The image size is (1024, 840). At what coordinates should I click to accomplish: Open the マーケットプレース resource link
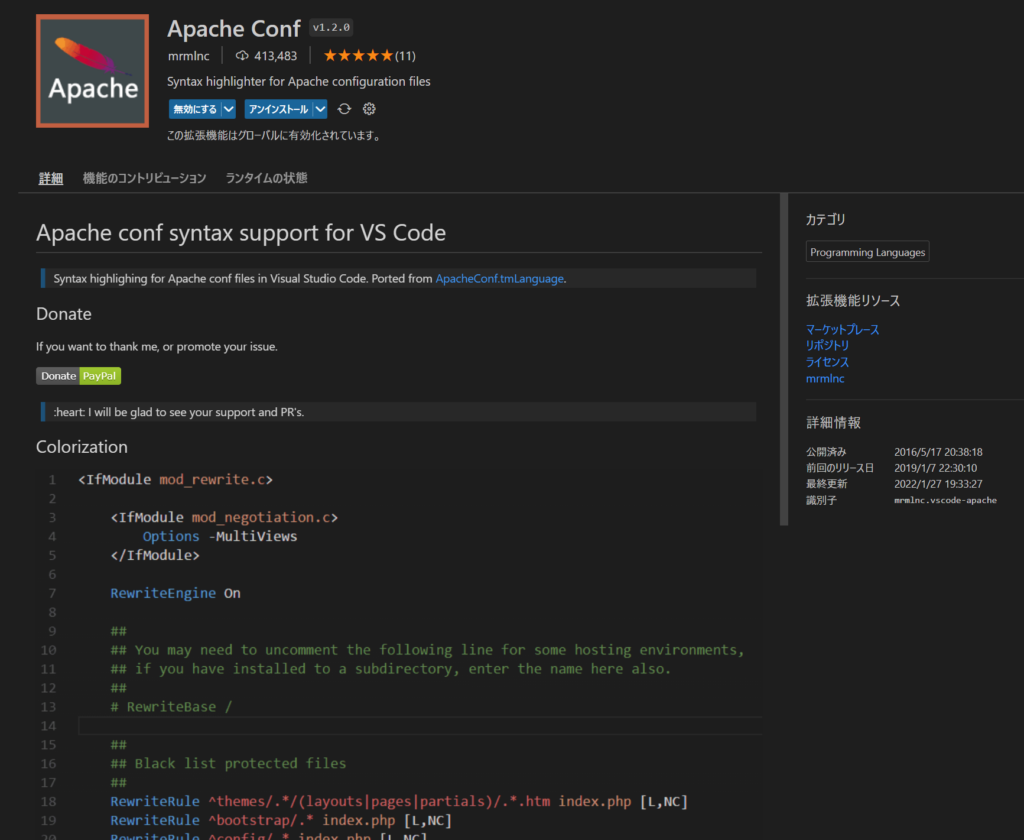[x=842, y=329]
